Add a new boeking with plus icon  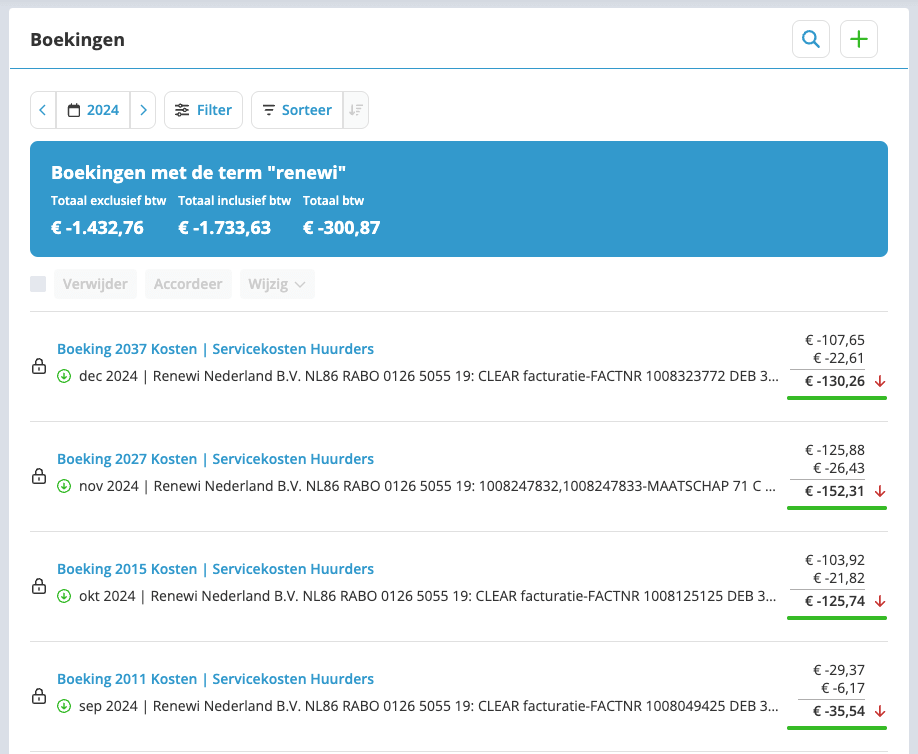coord(858,39)
